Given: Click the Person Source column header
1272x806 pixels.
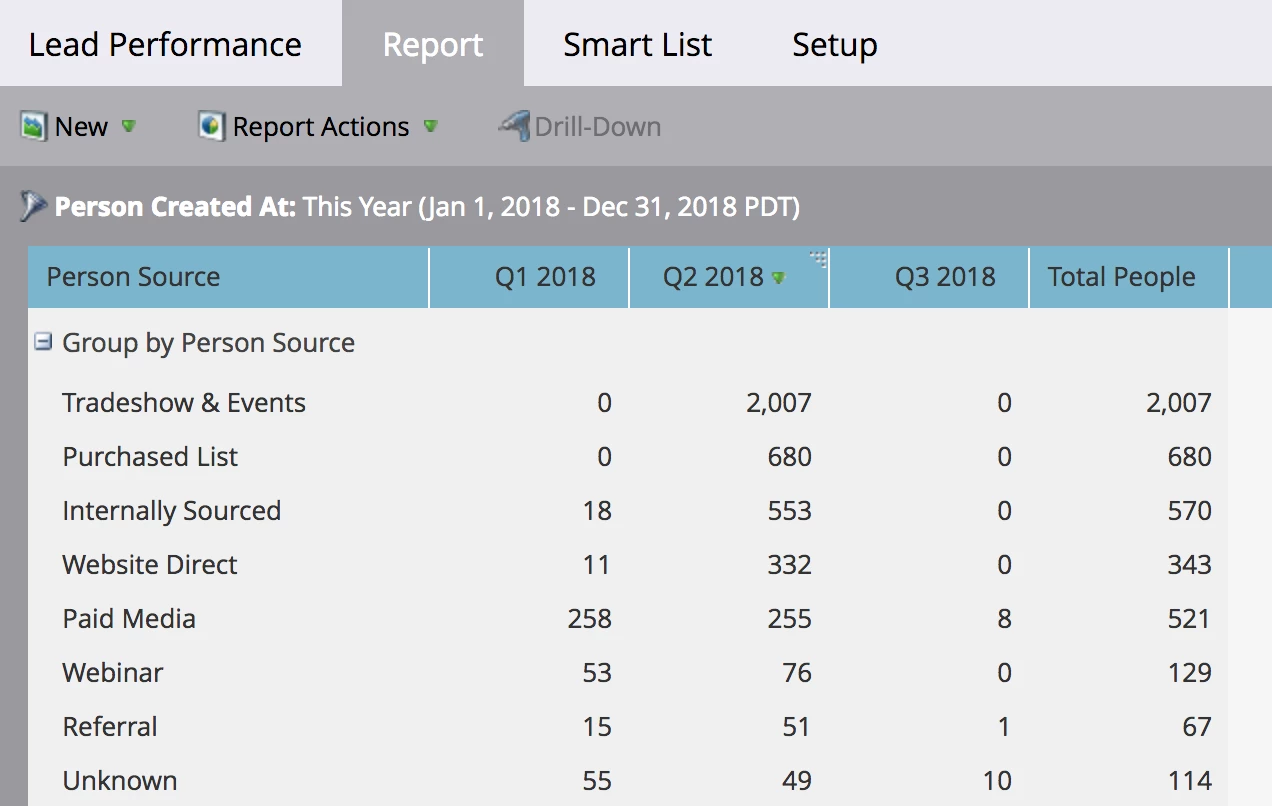Looking at the screenshot, I should point(133,277).
